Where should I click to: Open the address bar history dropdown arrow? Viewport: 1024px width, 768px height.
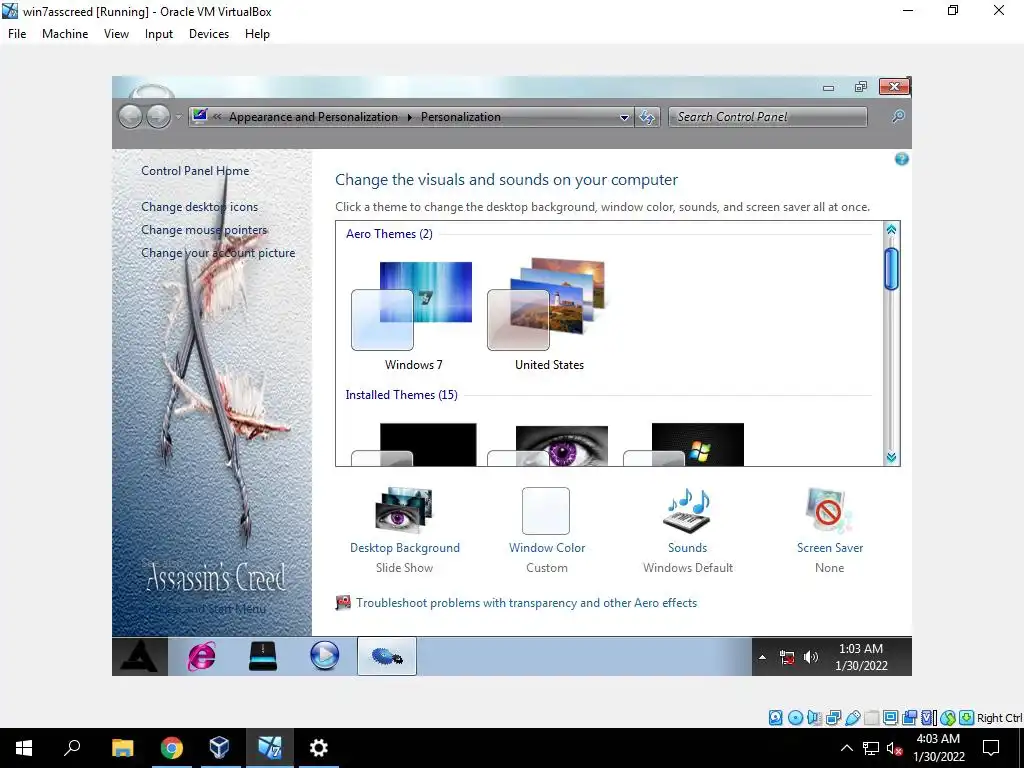624,118
